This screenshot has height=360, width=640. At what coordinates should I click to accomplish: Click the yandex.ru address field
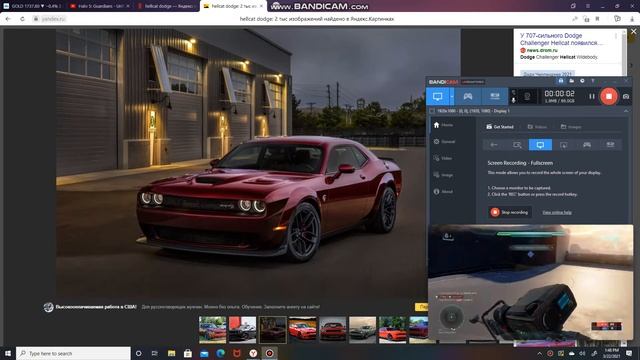point(50,19)
